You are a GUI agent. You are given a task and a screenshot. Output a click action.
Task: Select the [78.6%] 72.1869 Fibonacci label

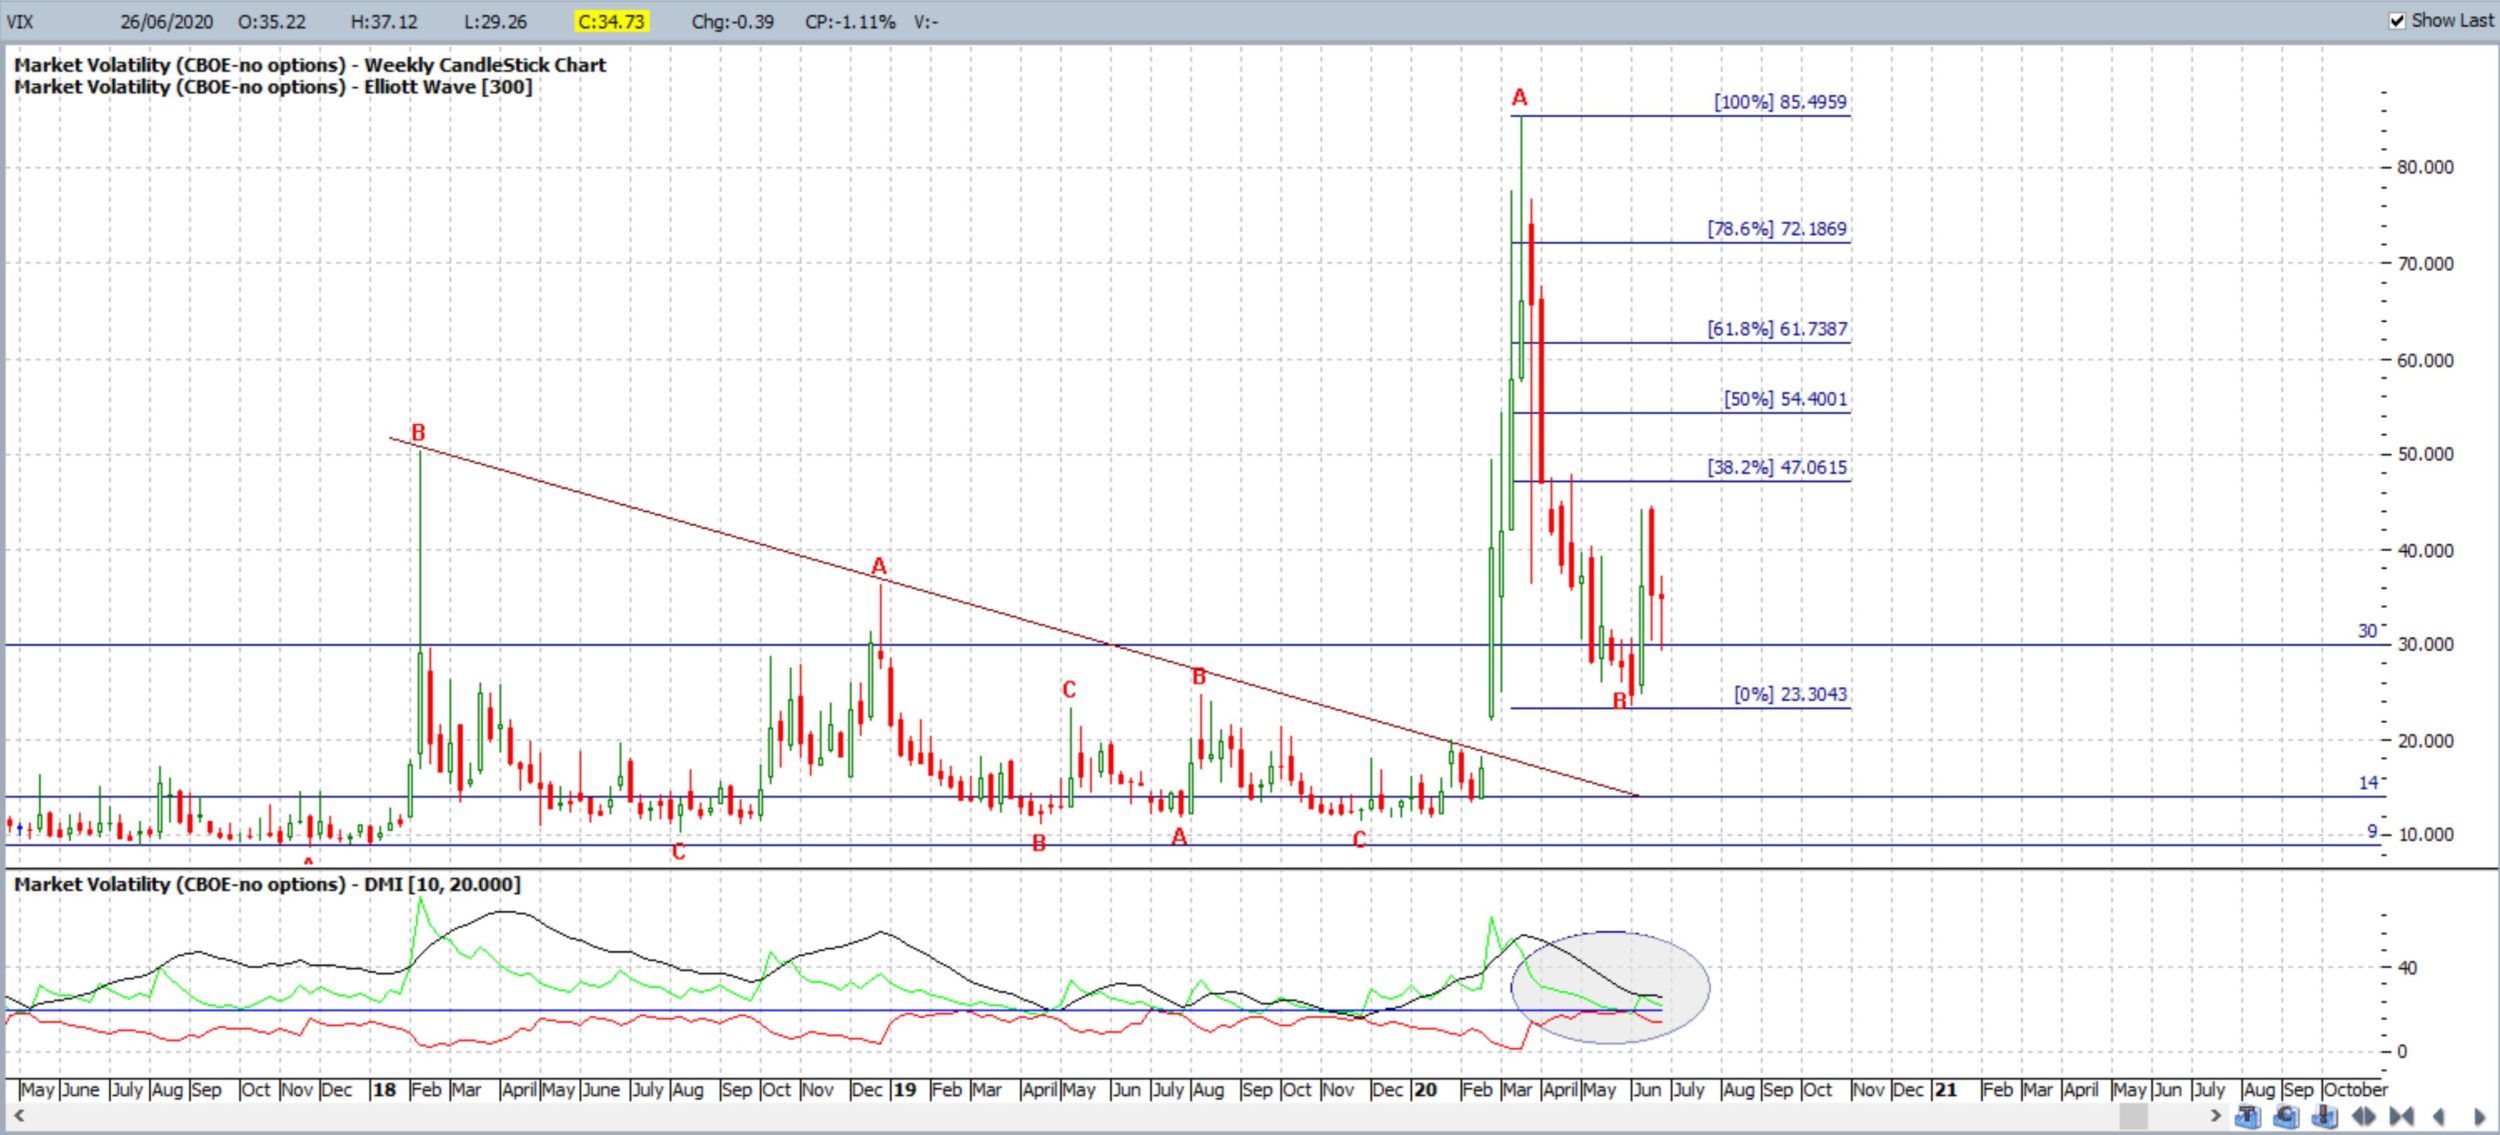click(1777, 228)
